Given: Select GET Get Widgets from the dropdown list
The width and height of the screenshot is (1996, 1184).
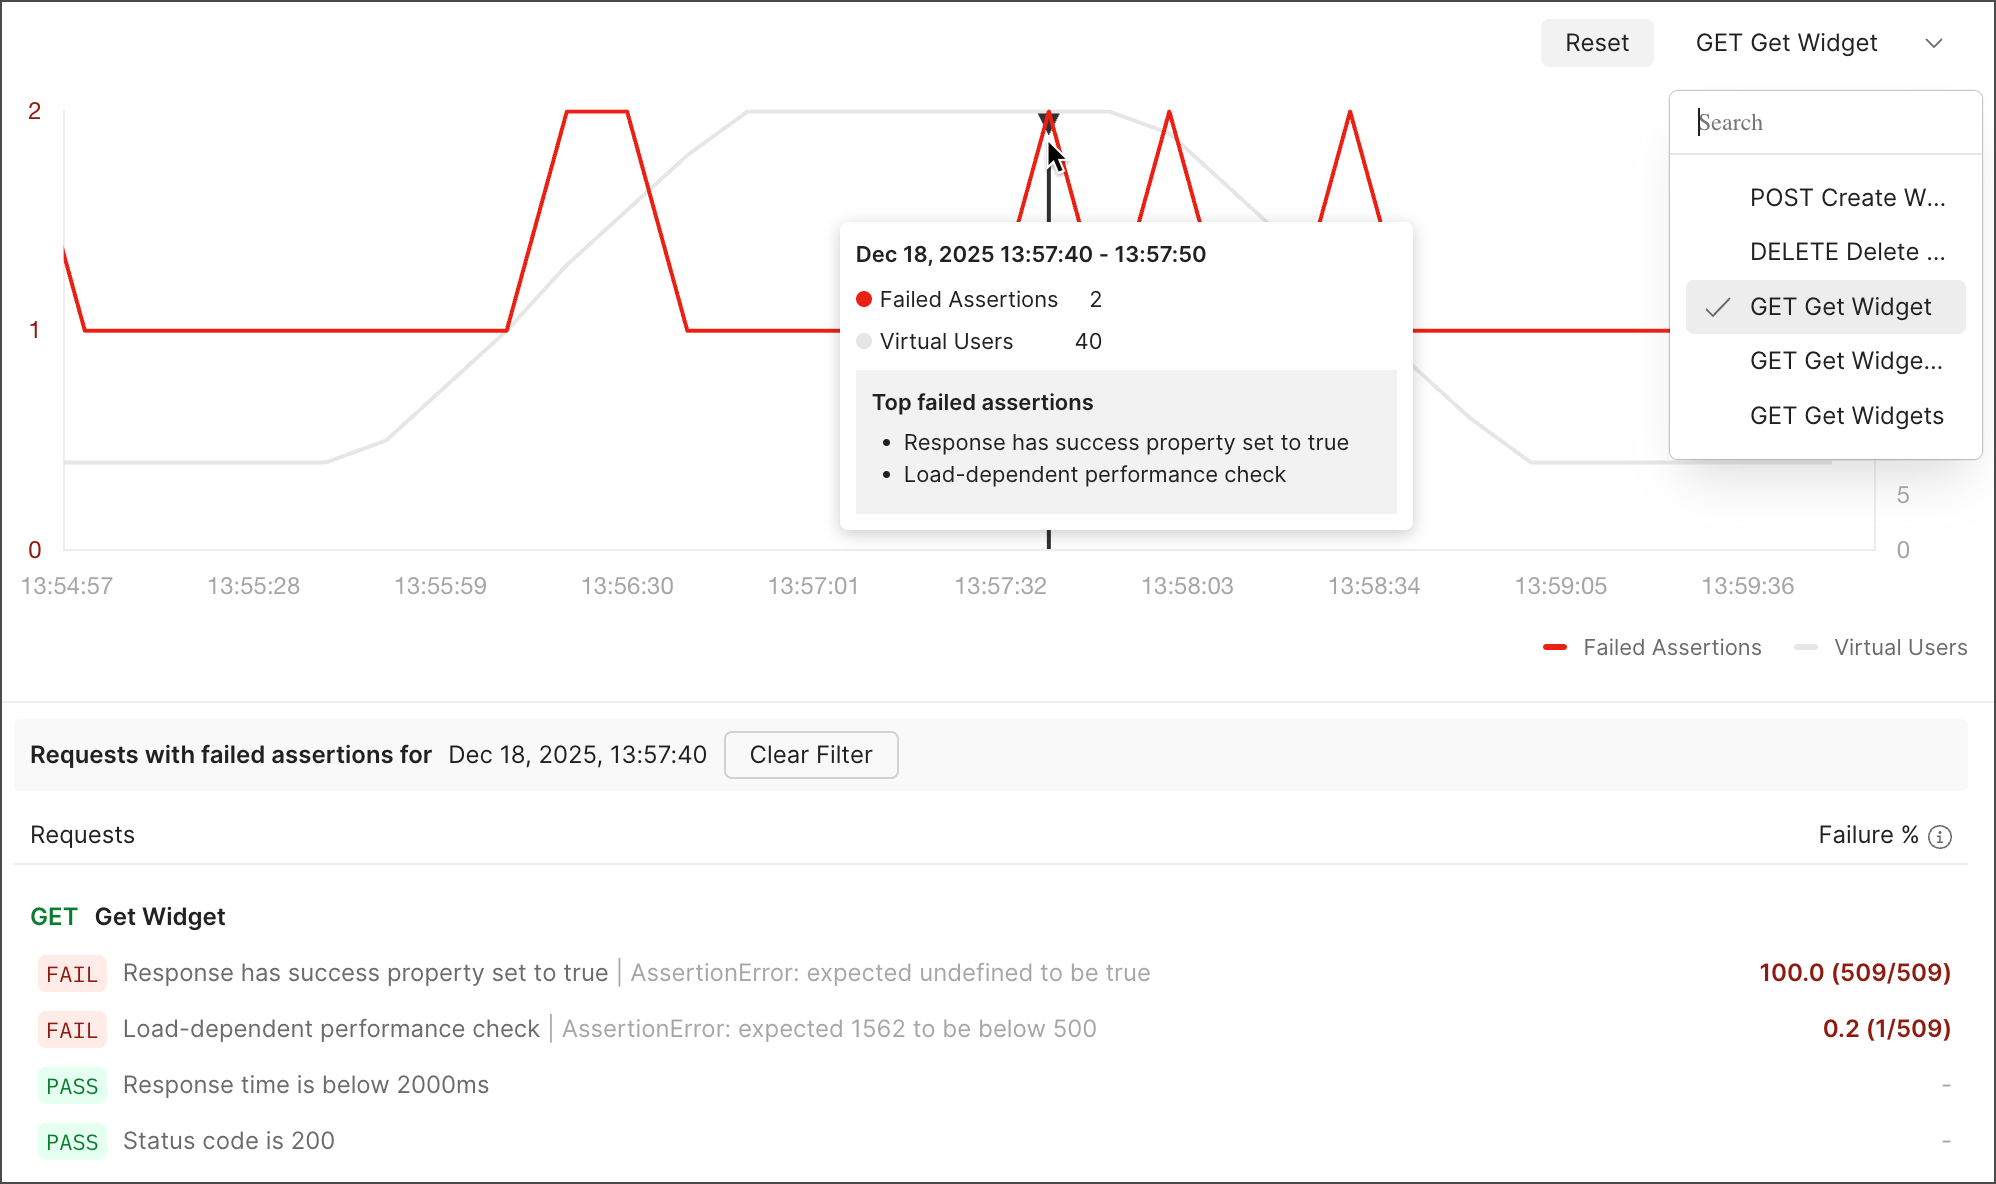Looking at the screenshot, I should (x=1846, y=415).
